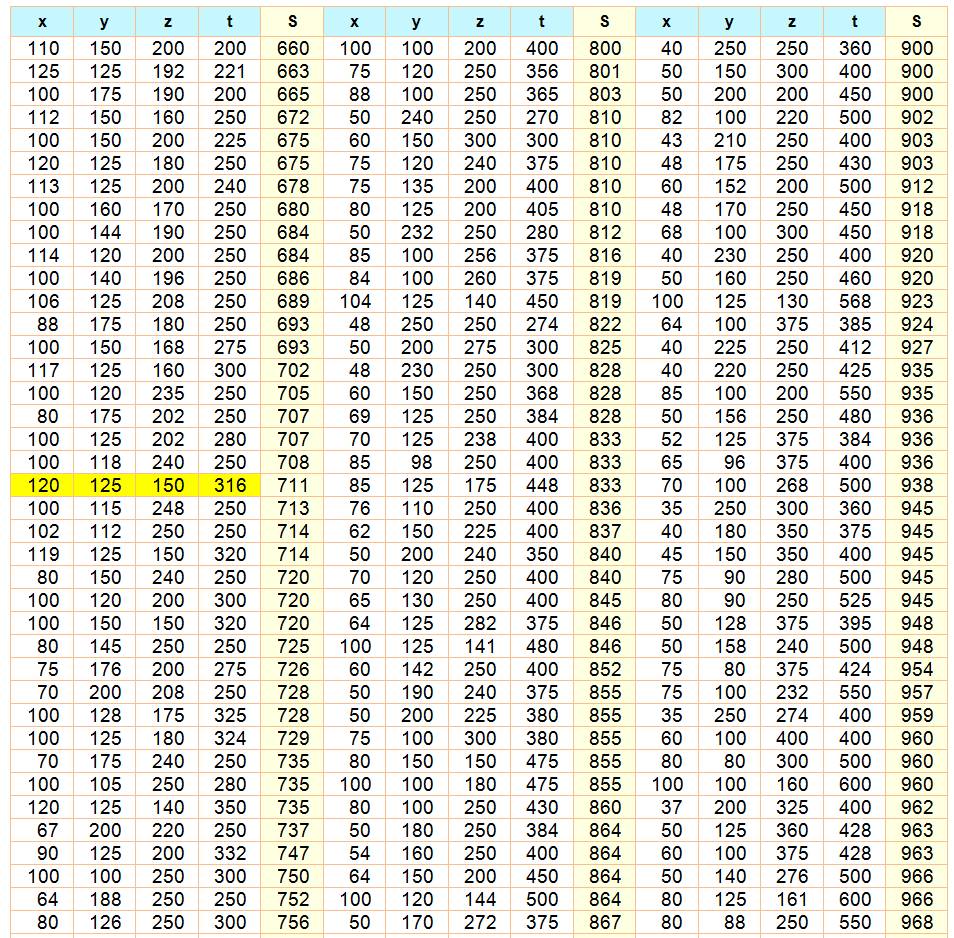Screen dimensions: 954x938
Task: Click the S value 801 cell
Action: (x=604, y=71)
